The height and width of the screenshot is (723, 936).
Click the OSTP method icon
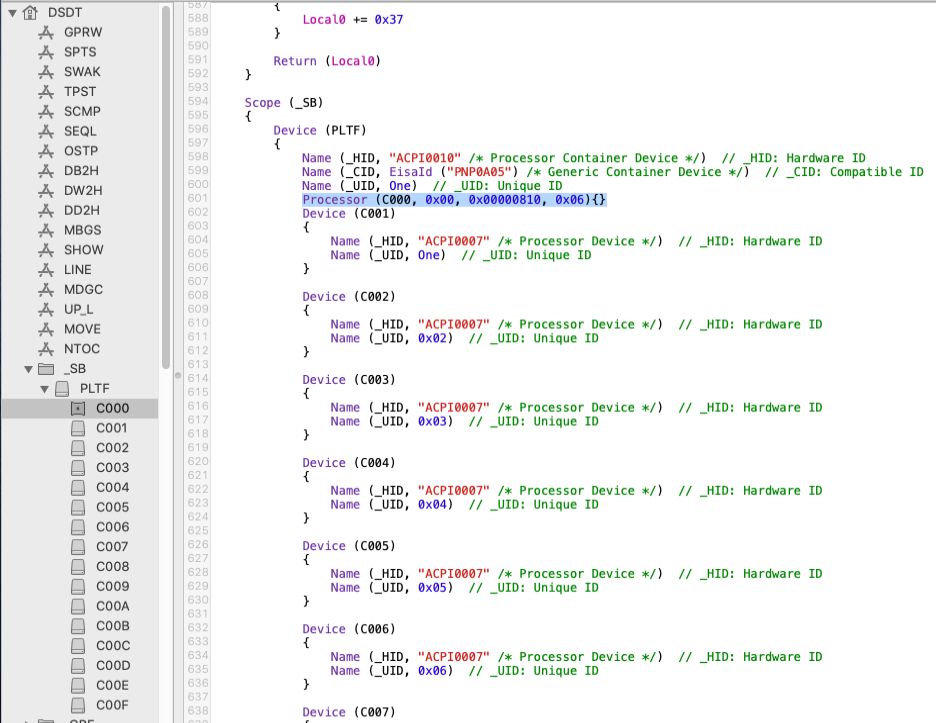(45, 151)
